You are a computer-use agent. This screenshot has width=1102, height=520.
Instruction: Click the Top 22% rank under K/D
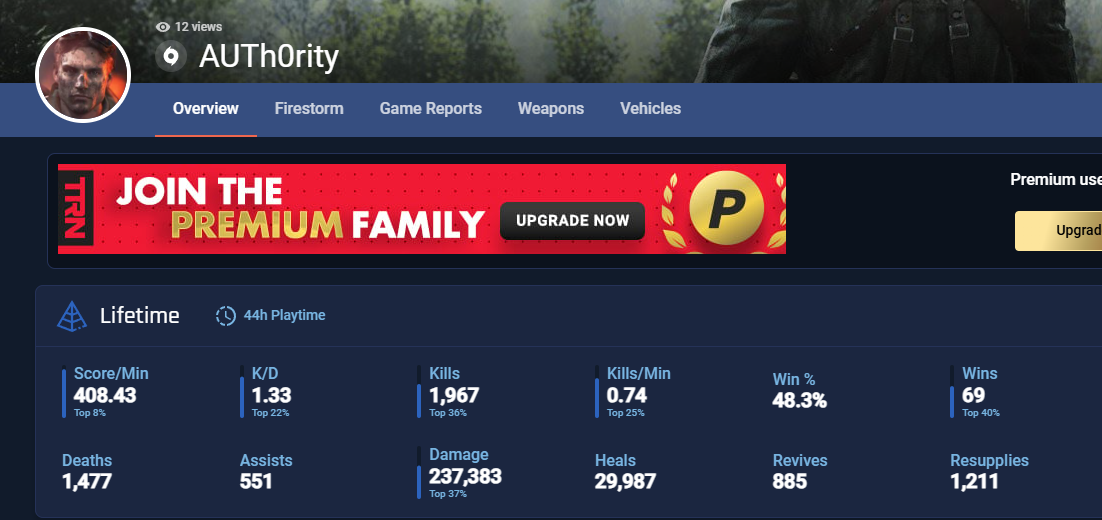(271, 413)
